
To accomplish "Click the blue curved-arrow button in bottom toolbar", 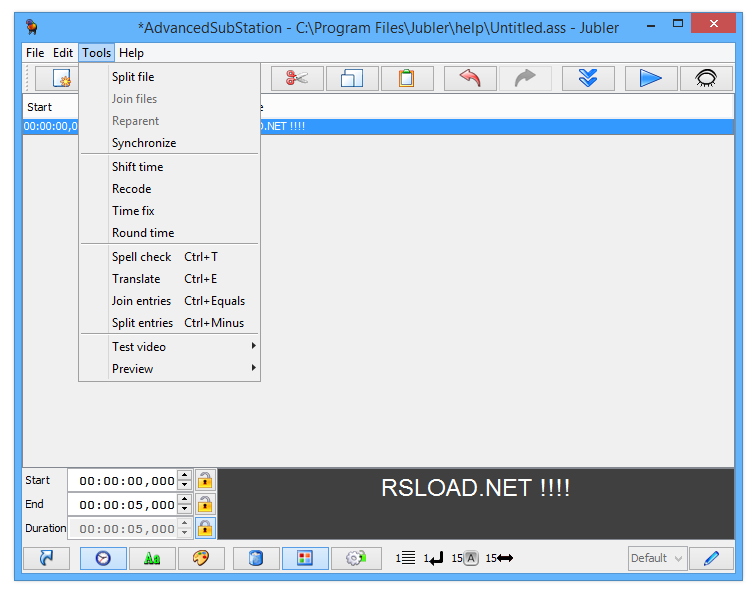I will tap(46, 558).
